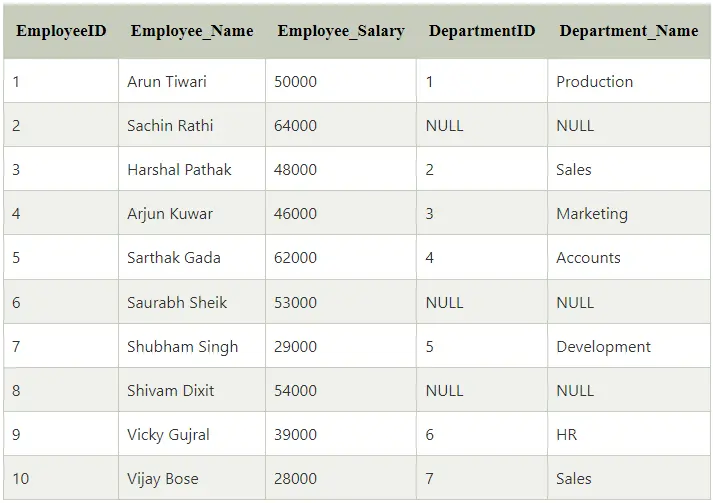The height and width of the screenshot is (503, 713).
Task: Click the HR department cell
Action: click(629, 434)
